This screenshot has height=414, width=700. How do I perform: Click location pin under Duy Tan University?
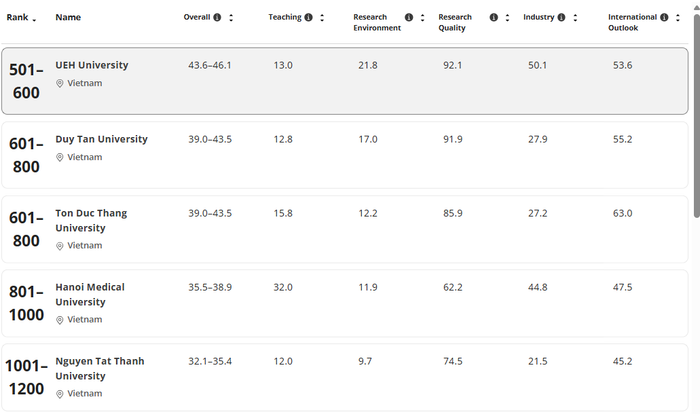[60, 158]
